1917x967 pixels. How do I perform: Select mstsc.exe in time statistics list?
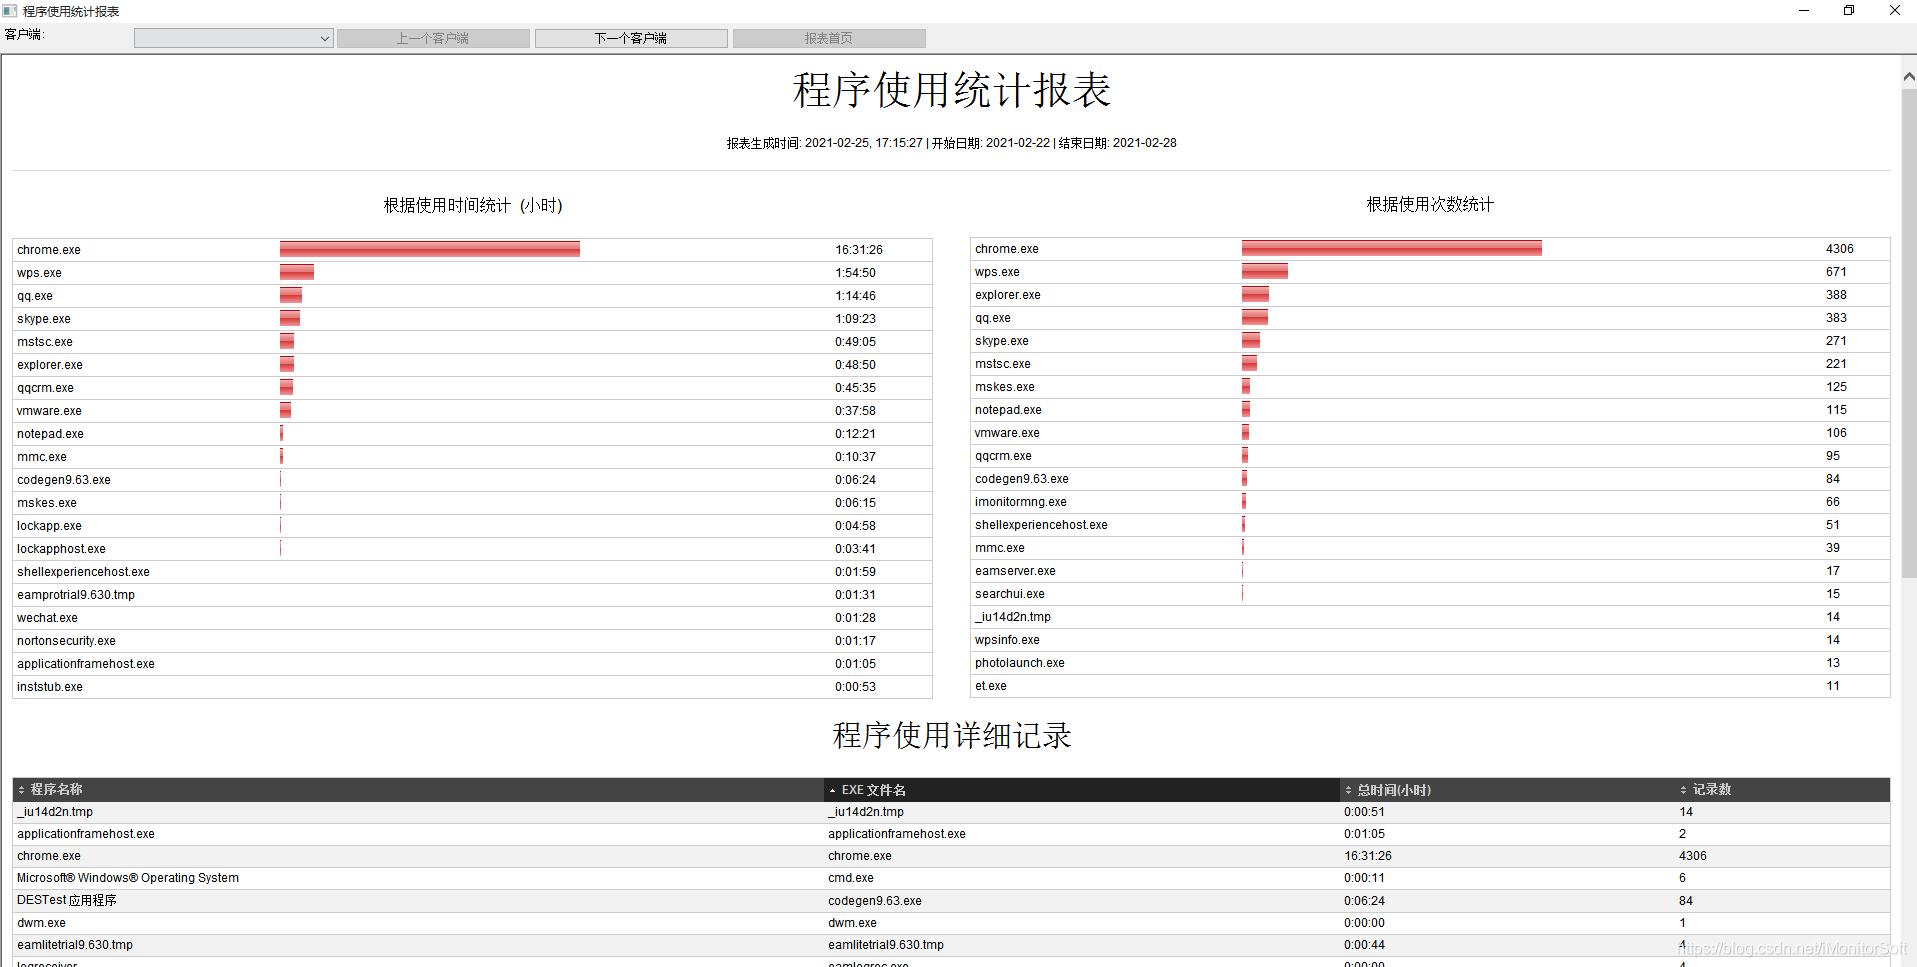click(45, 342)
